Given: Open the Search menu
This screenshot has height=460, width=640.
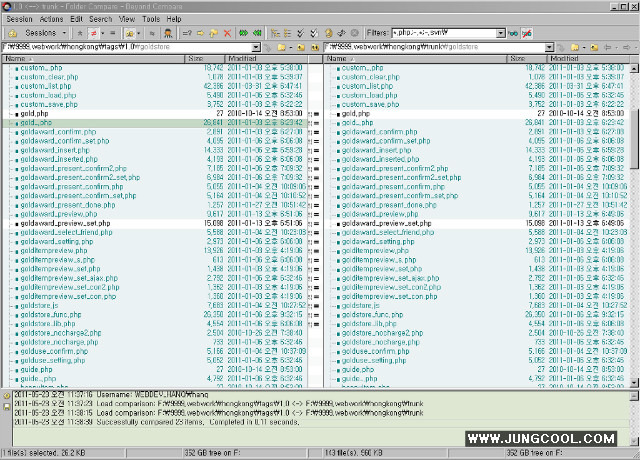Looking at the screenshot, I should pyautogui.click(x=100, y=19).
